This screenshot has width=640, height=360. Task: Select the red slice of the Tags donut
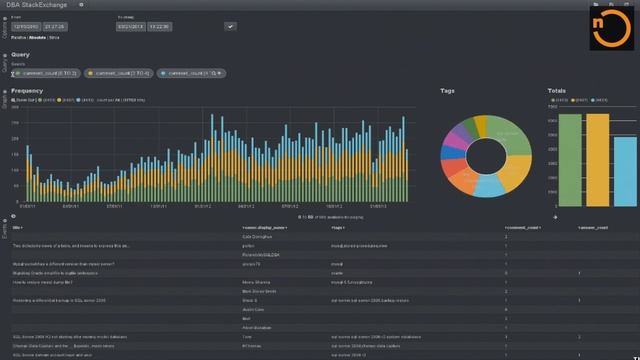click(x=454, y=167)
